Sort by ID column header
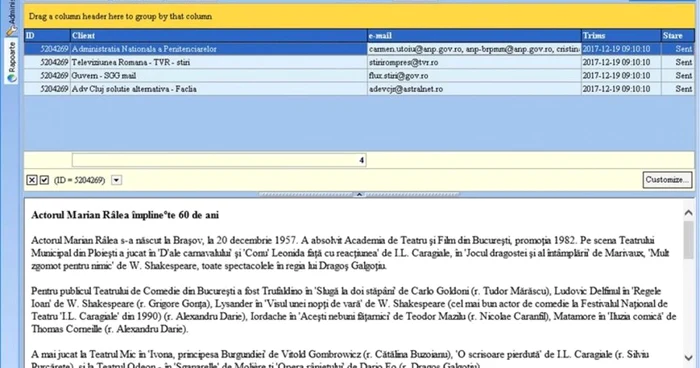This screenshot has height=368, width=700. tap(47, 35)
